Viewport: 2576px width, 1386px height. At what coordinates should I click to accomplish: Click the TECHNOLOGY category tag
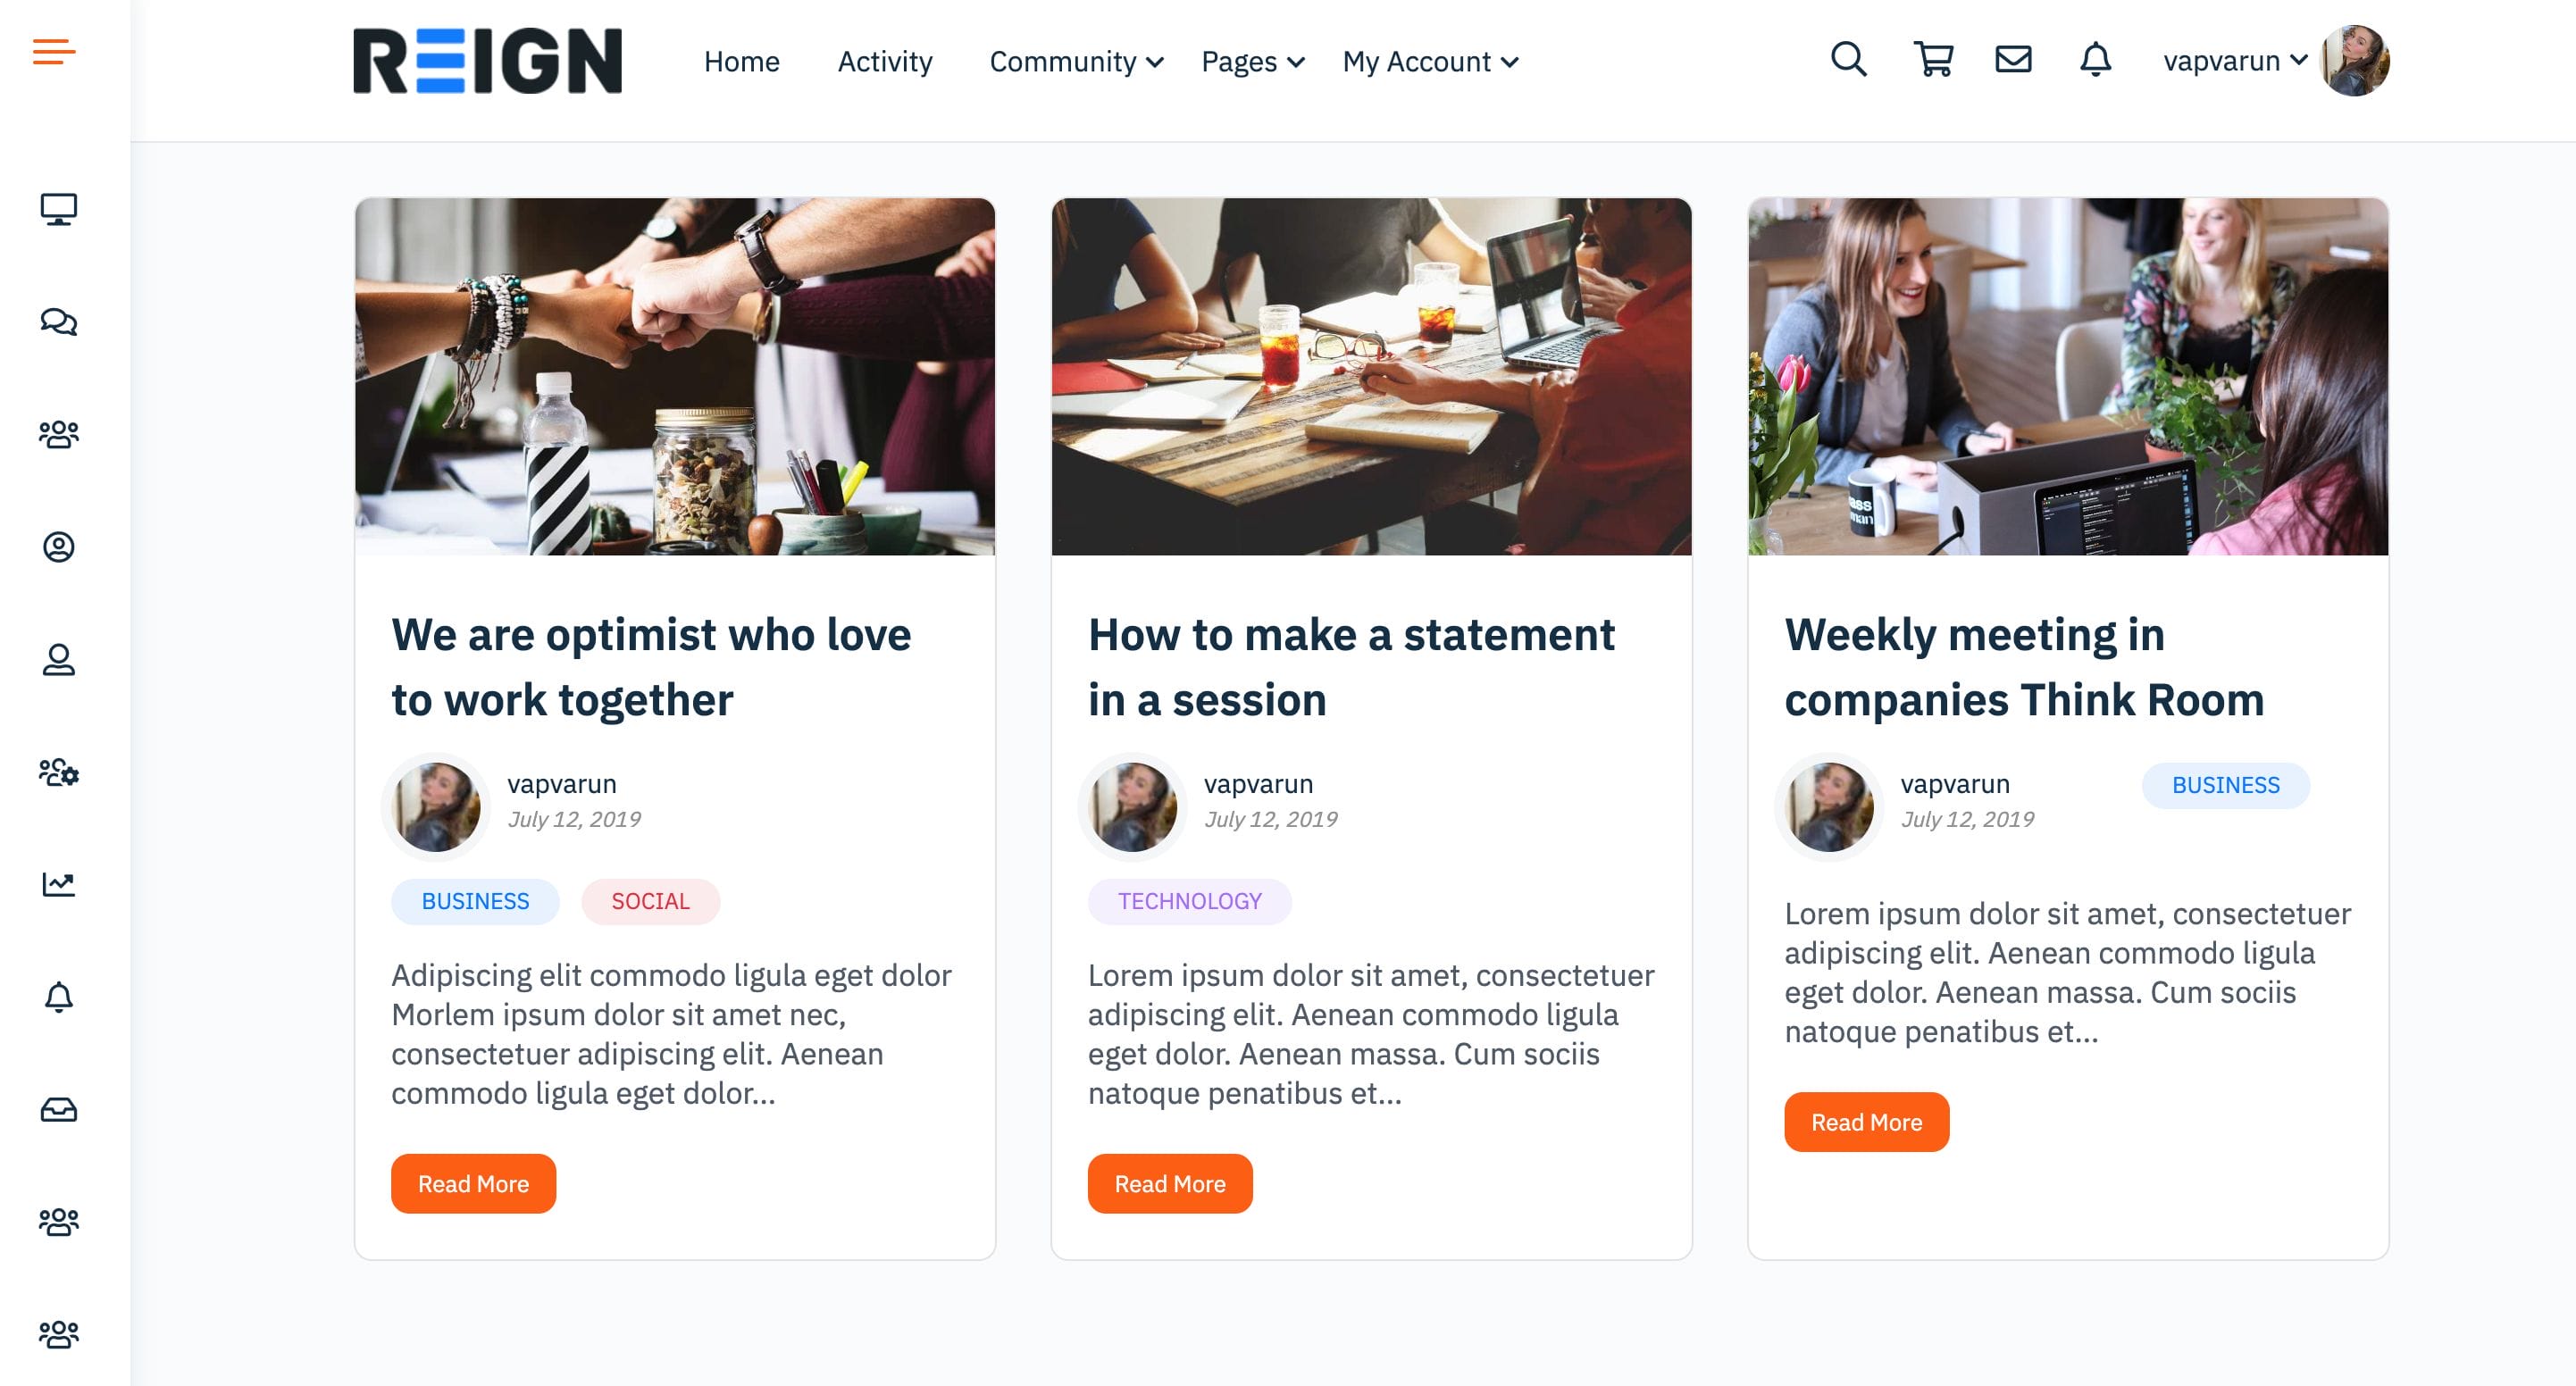point(1189,901)
